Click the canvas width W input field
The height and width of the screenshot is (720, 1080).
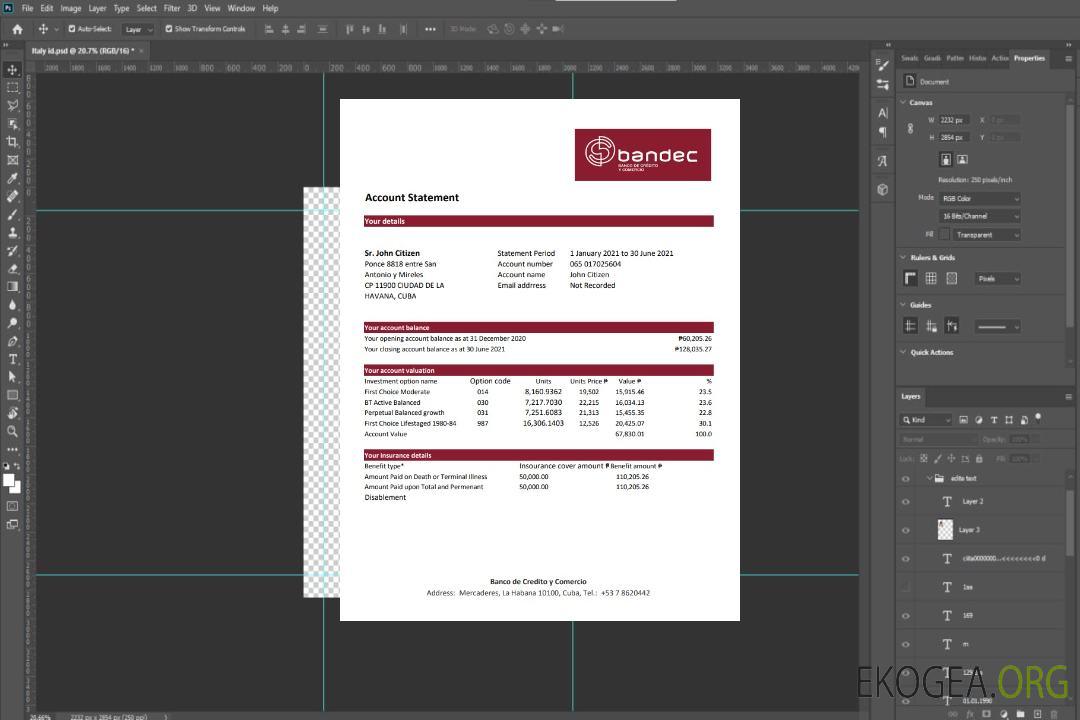click(x=954, y=120)
